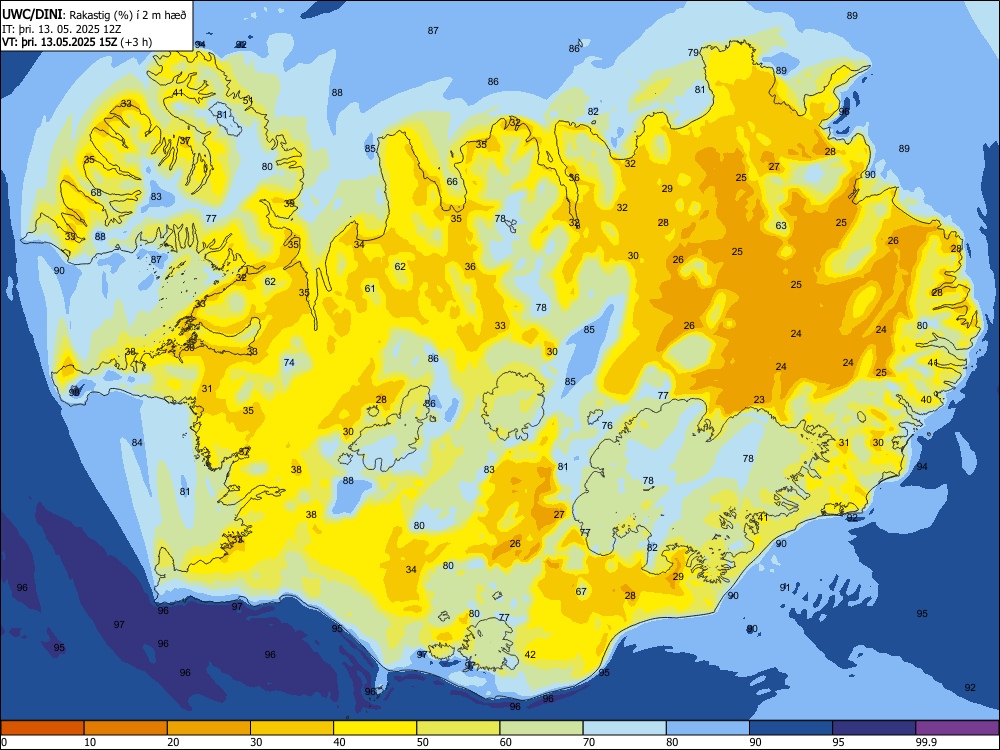The height and width of the screenshot is (750, 1000).
Task: Click the legend scale label '10'
Action: (x=91, y=742)
